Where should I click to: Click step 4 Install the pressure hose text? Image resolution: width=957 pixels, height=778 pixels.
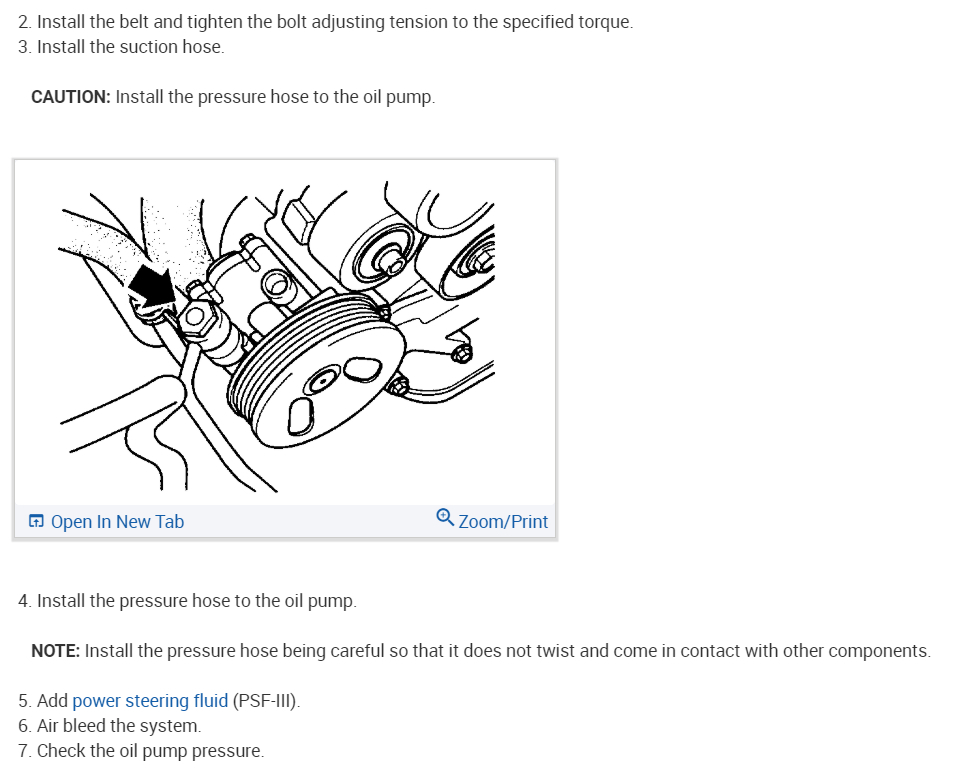pyautogui.click(x=187, y=601)
